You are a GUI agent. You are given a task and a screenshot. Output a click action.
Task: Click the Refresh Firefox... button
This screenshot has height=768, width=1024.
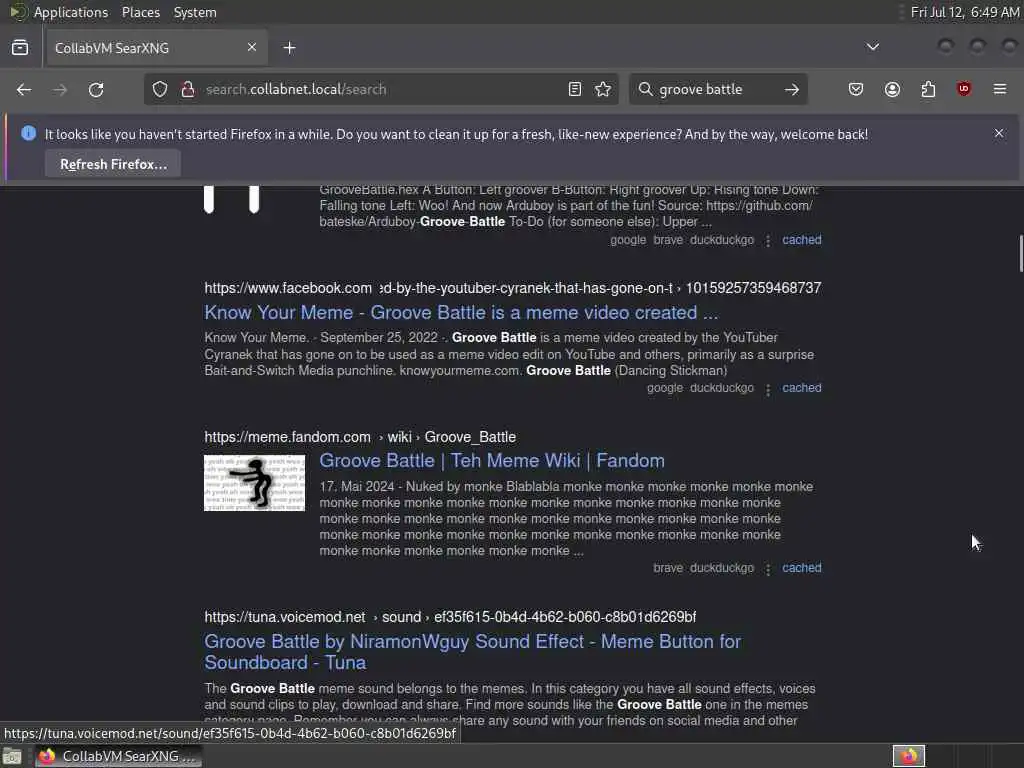click(113, 164)
